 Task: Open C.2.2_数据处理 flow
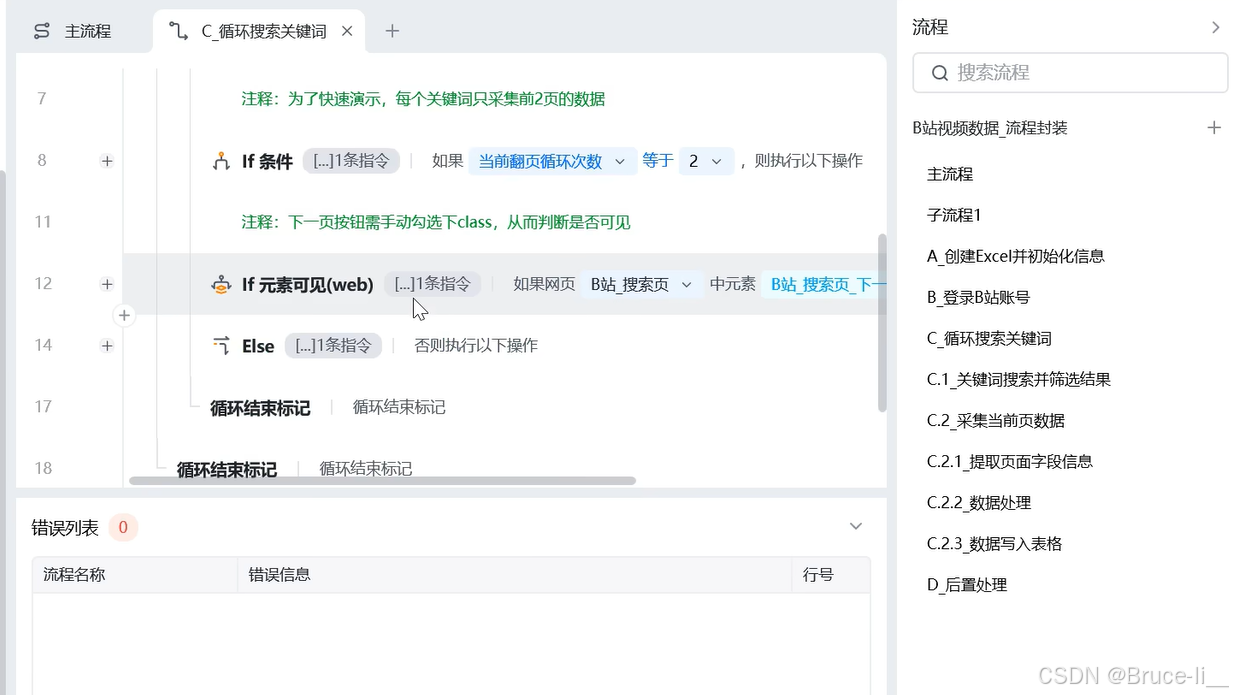979,503
